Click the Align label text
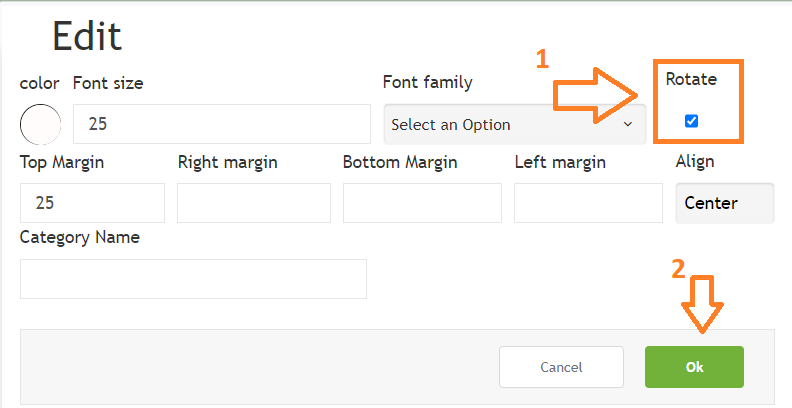The image size is (792, 408). pos(695,162)
